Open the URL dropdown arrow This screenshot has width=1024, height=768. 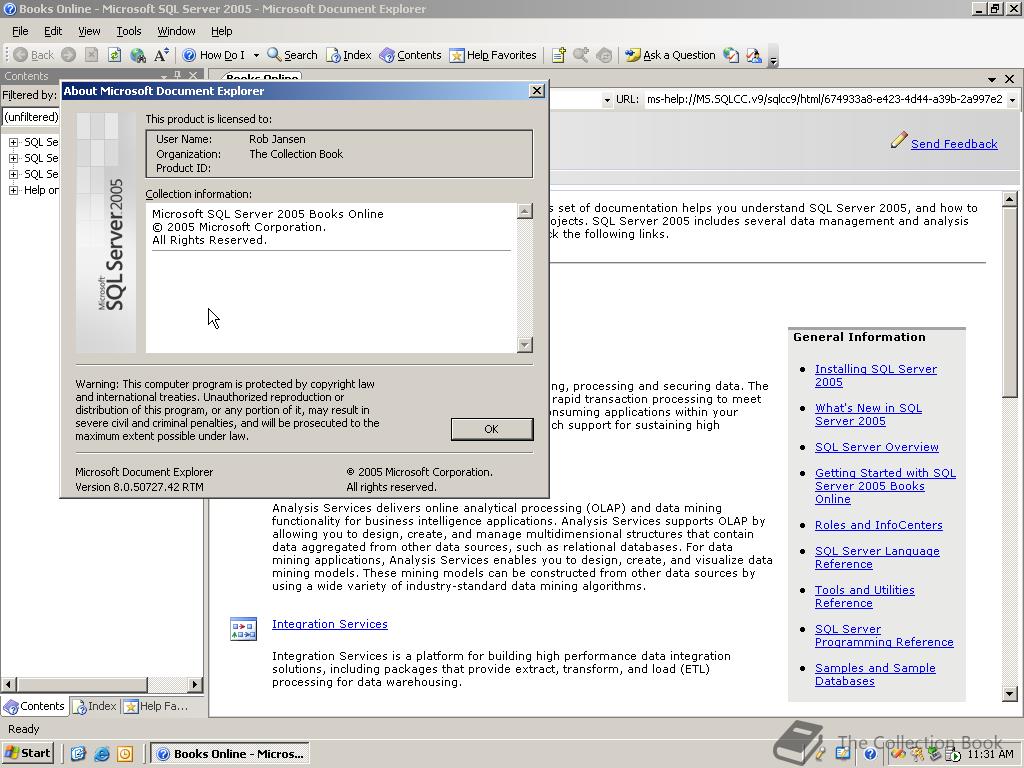(1012, 100)
